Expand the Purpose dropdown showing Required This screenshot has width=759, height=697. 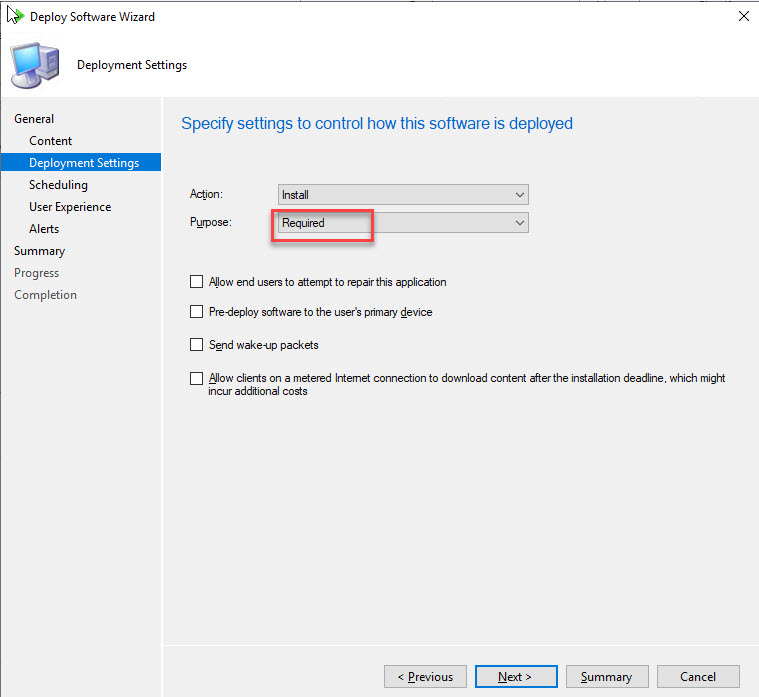click(403, 223)
